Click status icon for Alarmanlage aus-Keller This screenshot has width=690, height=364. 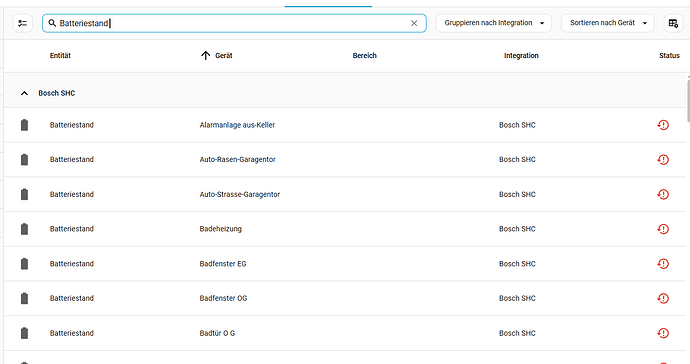pos(663,125)
